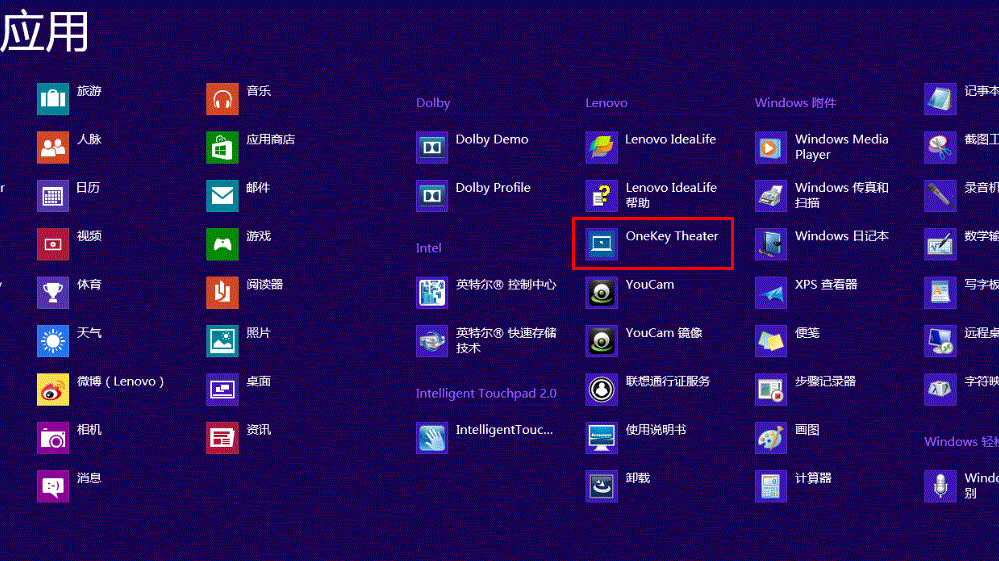Launch the 写字板 WordPad icon
The width and height of the screenshot is (999, 561).
click(x=940, y=292)
